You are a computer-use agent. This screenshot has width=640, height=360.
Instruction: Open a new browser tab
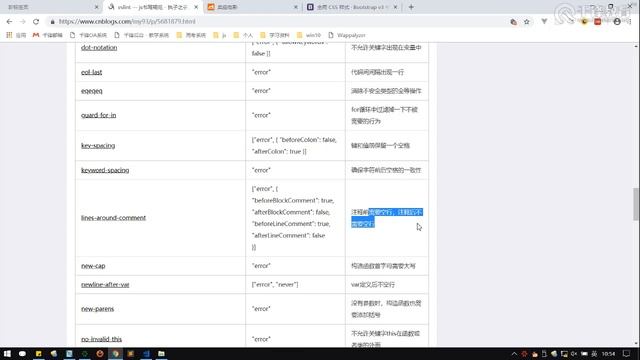point(411,7)
